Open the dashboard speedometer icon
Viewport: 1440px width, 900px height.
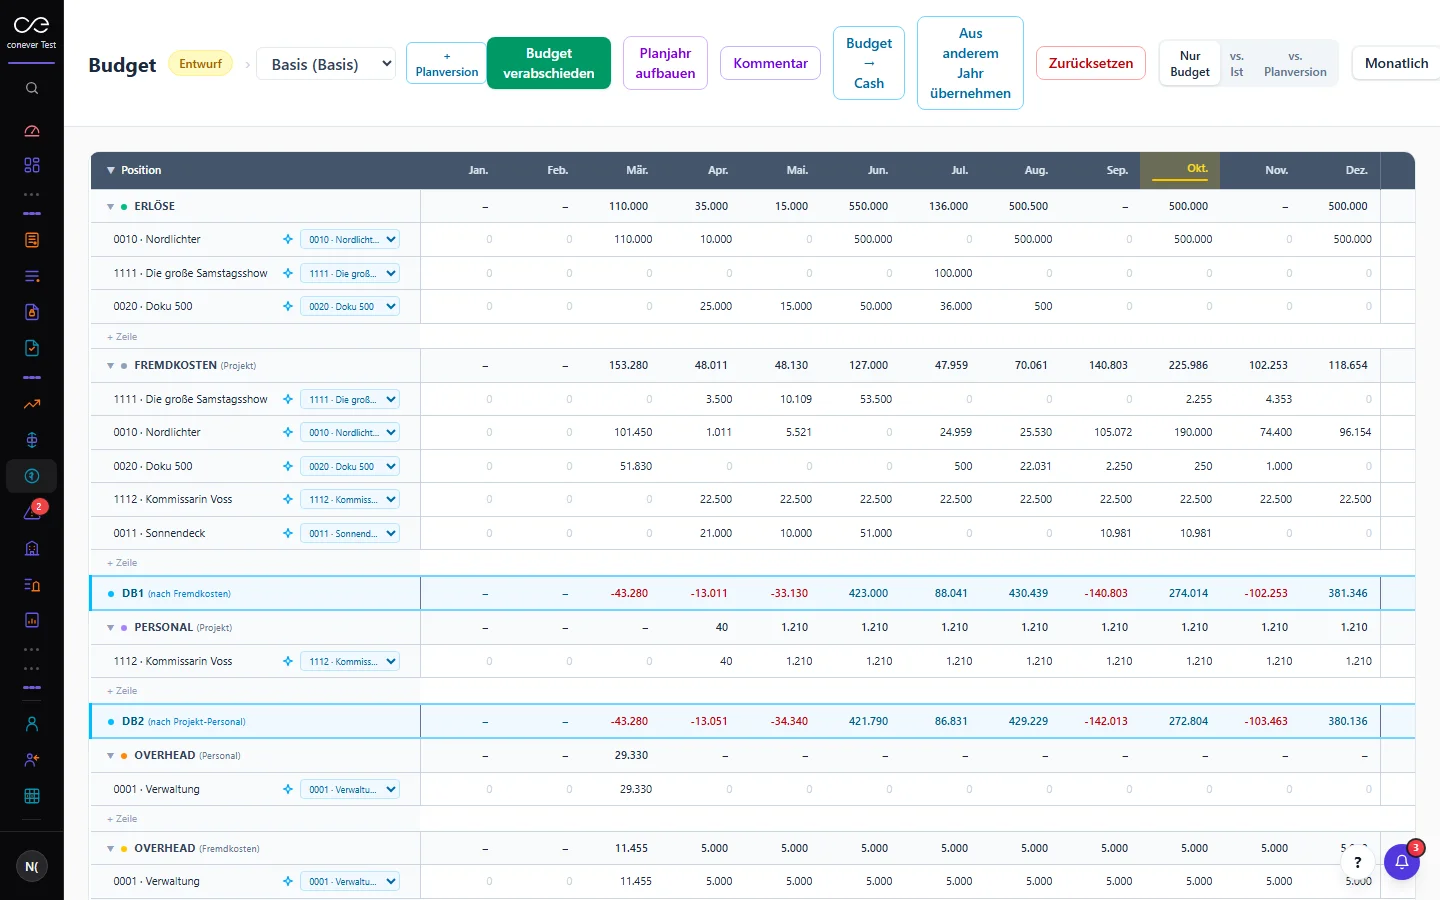tap(32, 131)
